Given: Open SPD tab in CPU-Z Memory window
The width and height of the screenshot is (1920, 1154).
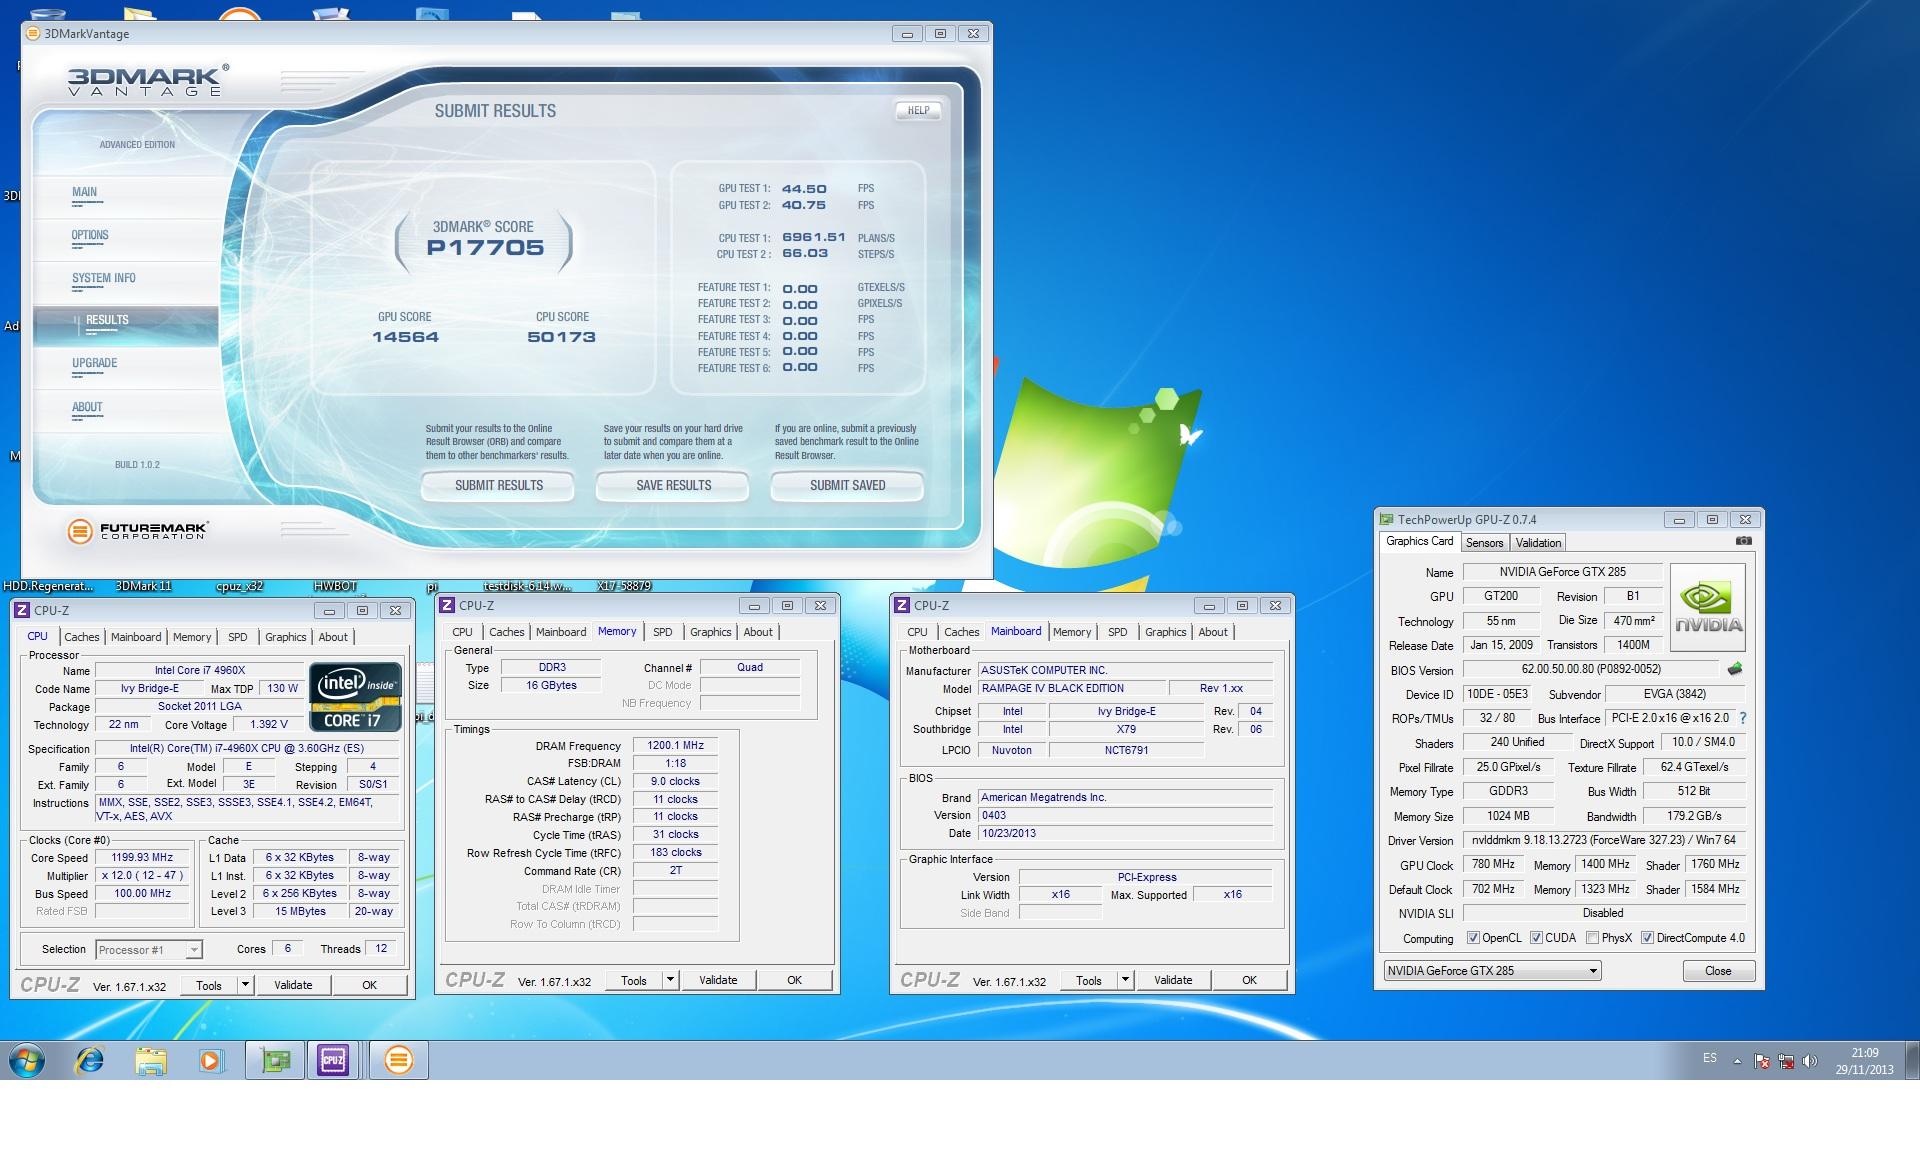Looking at the screenshot, I should (x=662, y=632).
